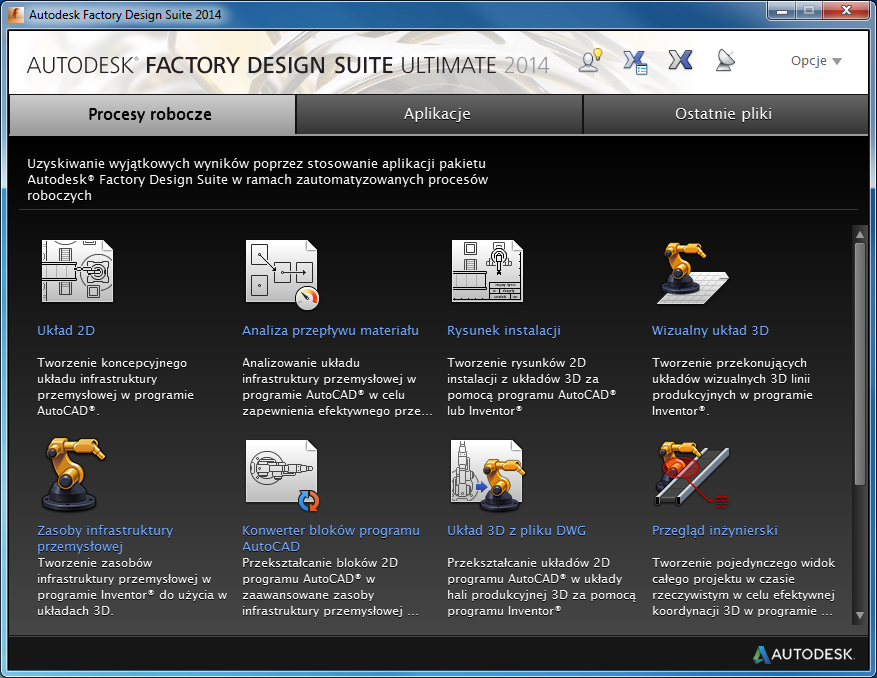Viewport: 877px width, 678px height.
Task: Open the Układ 3D z pliku DWG icon
Action: point(487,475)
